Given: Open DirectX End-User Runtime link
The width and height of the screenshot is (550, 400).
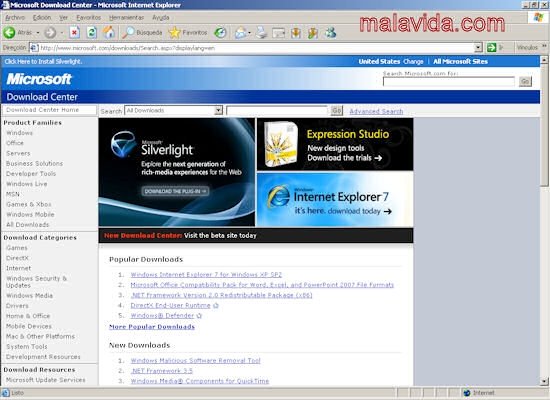Looking at the screenshot, I should coord(170,305).
